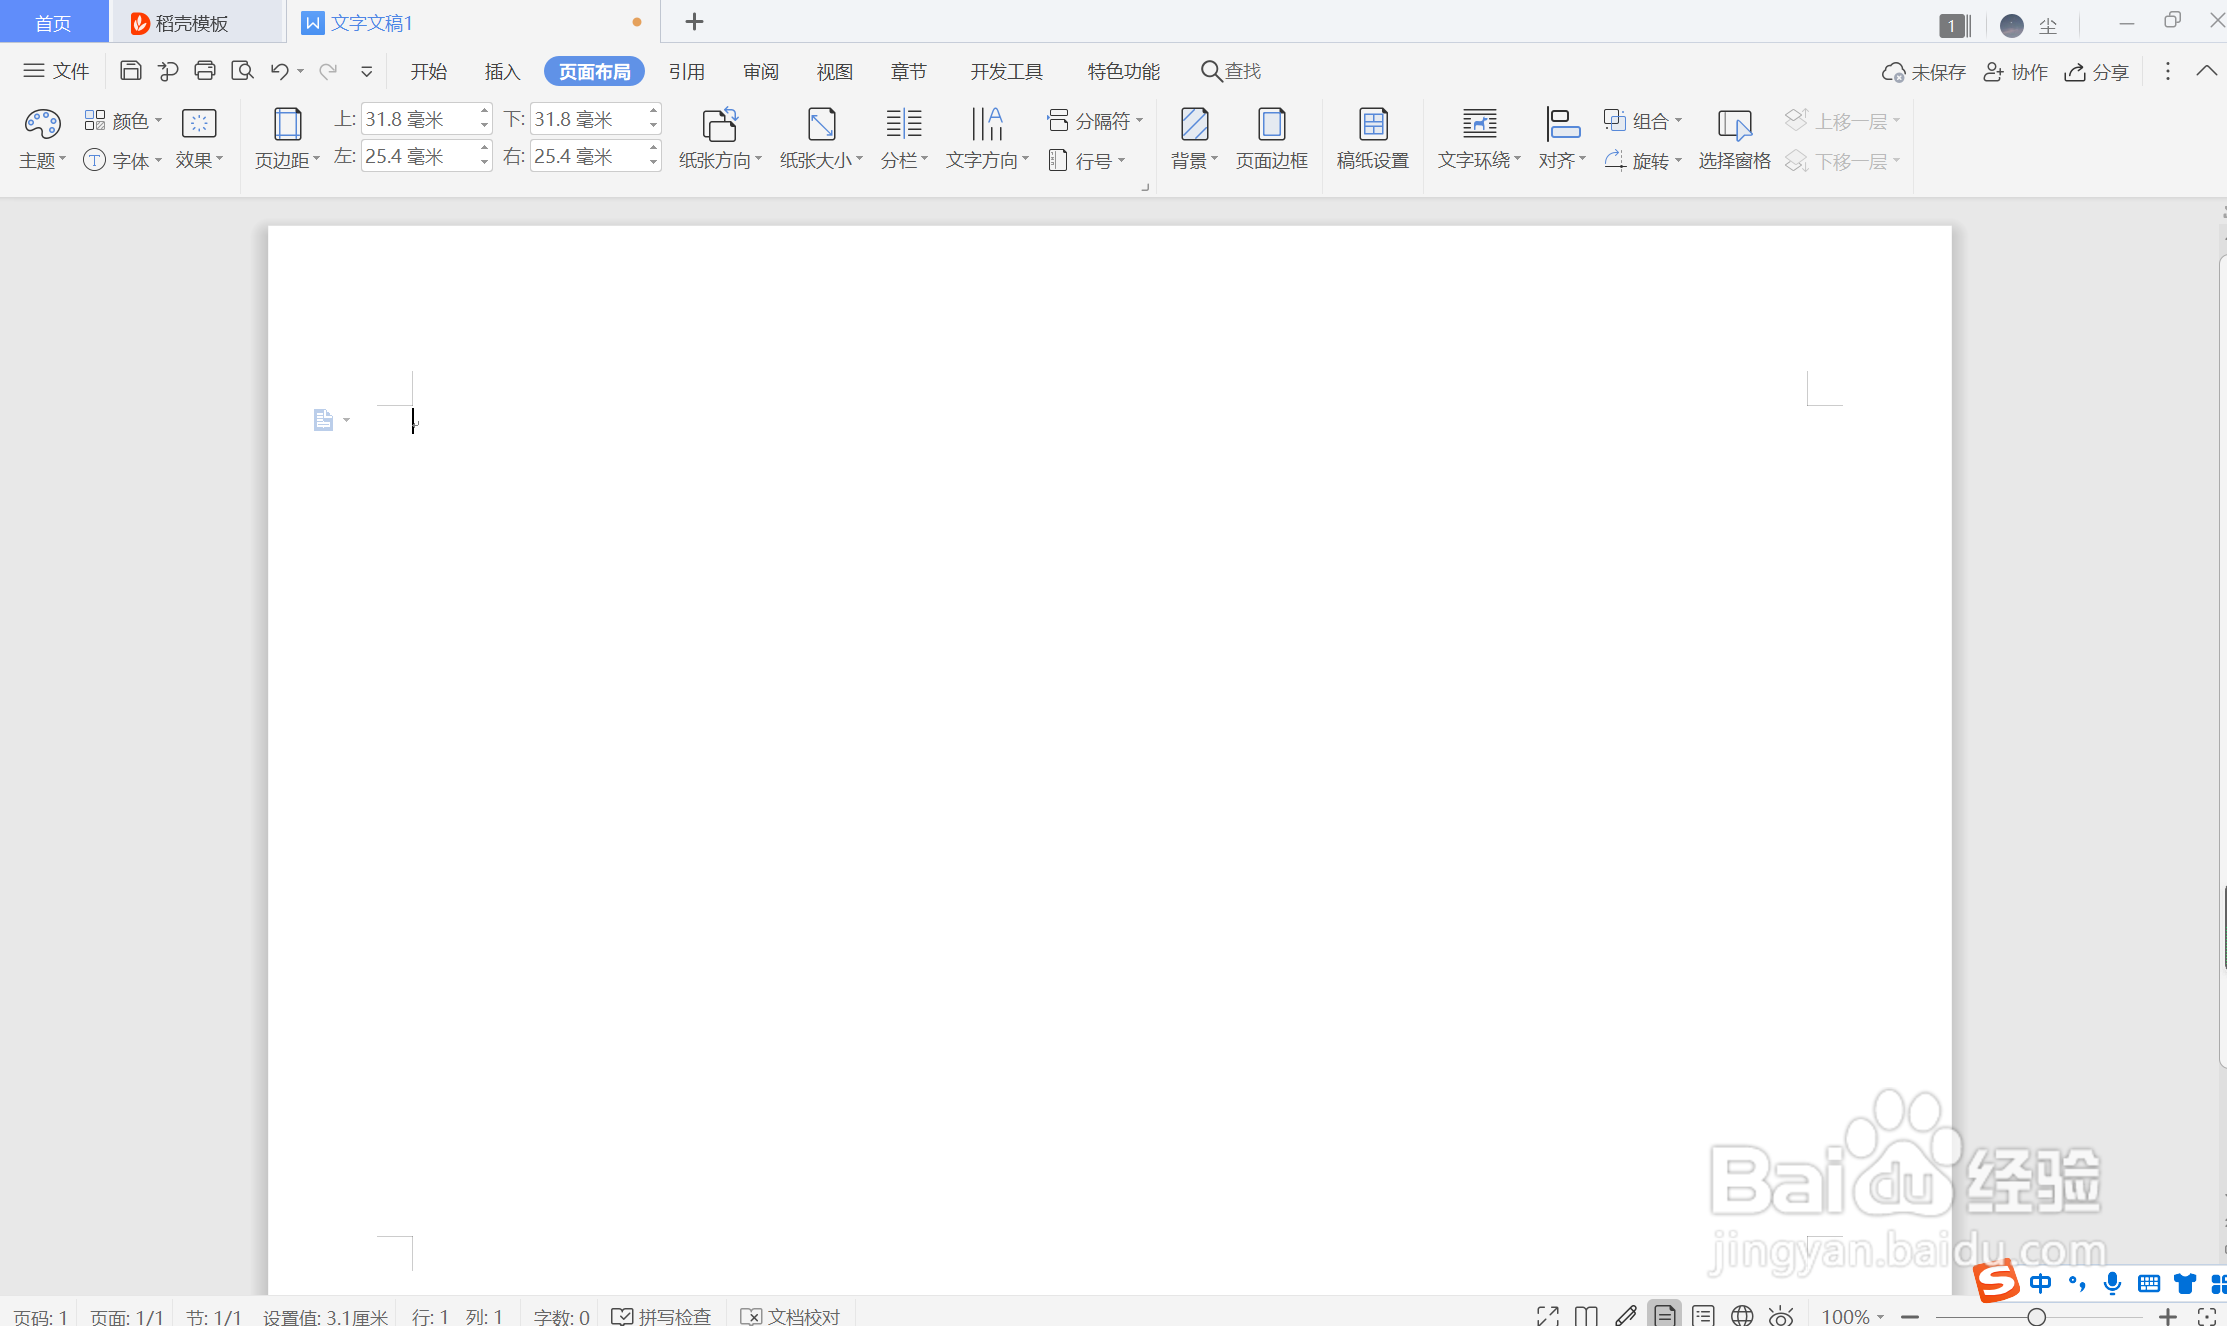The width and height of the screenshot is (2227, 1326).
Task: Click zoom slider handle
Action: point(2036,1316)
